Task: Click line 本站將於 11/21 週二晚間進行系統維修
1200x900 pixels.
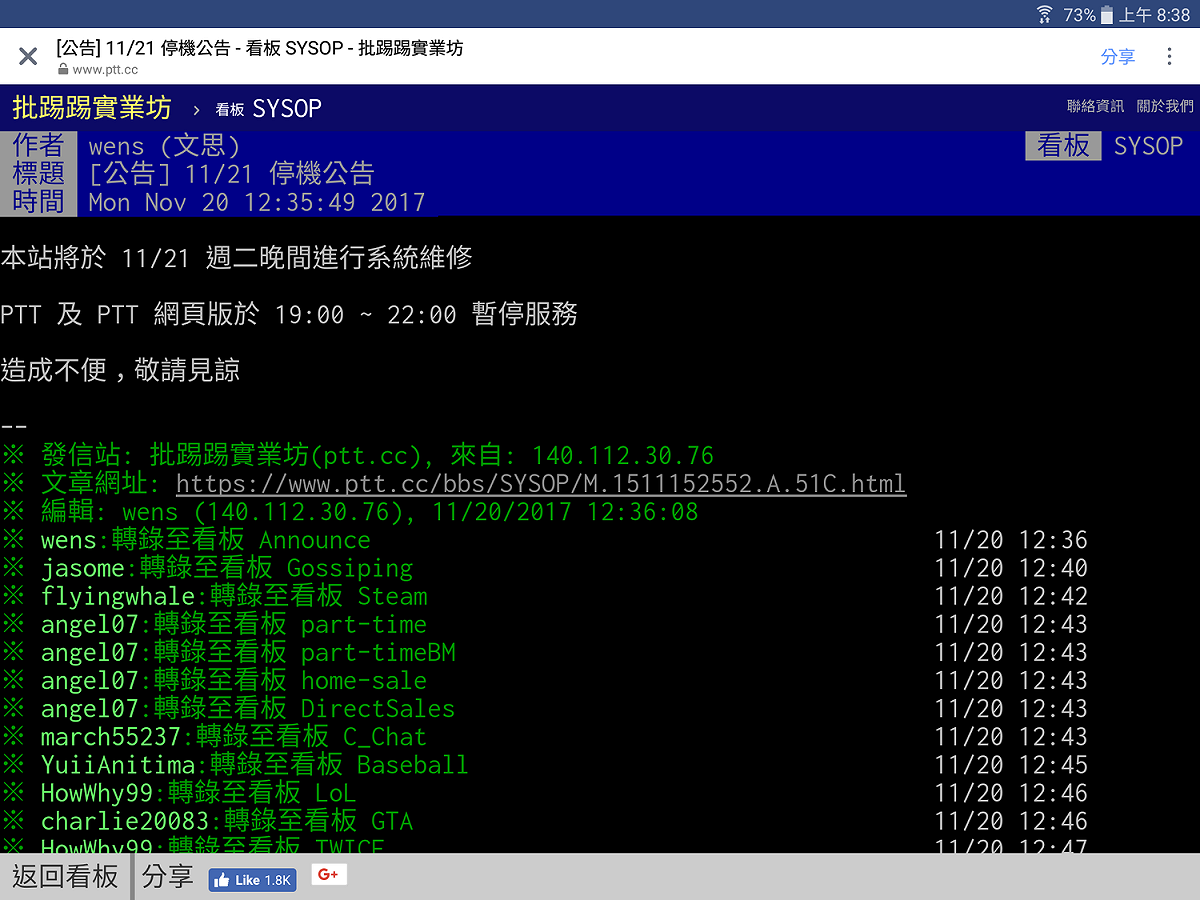Action: tap(236, 258)
